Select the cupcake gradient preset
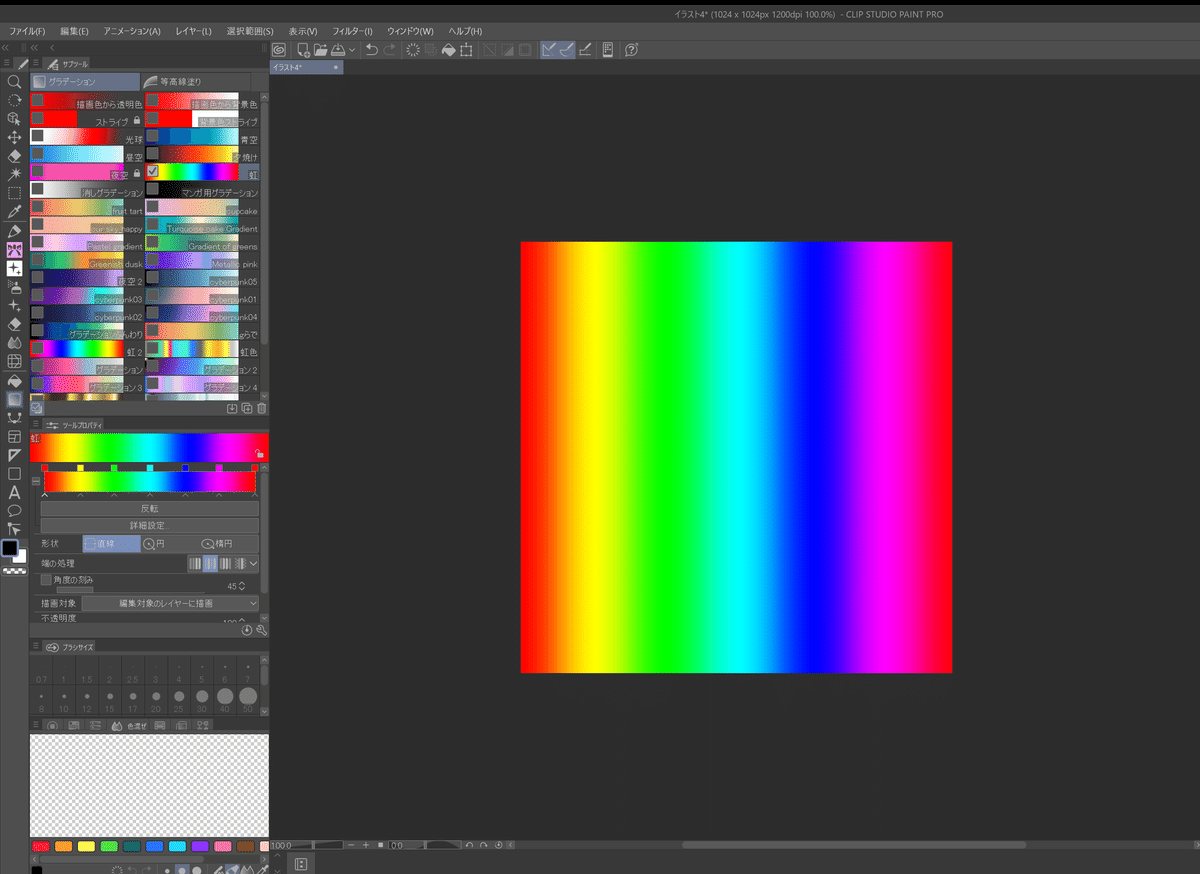 202,208
